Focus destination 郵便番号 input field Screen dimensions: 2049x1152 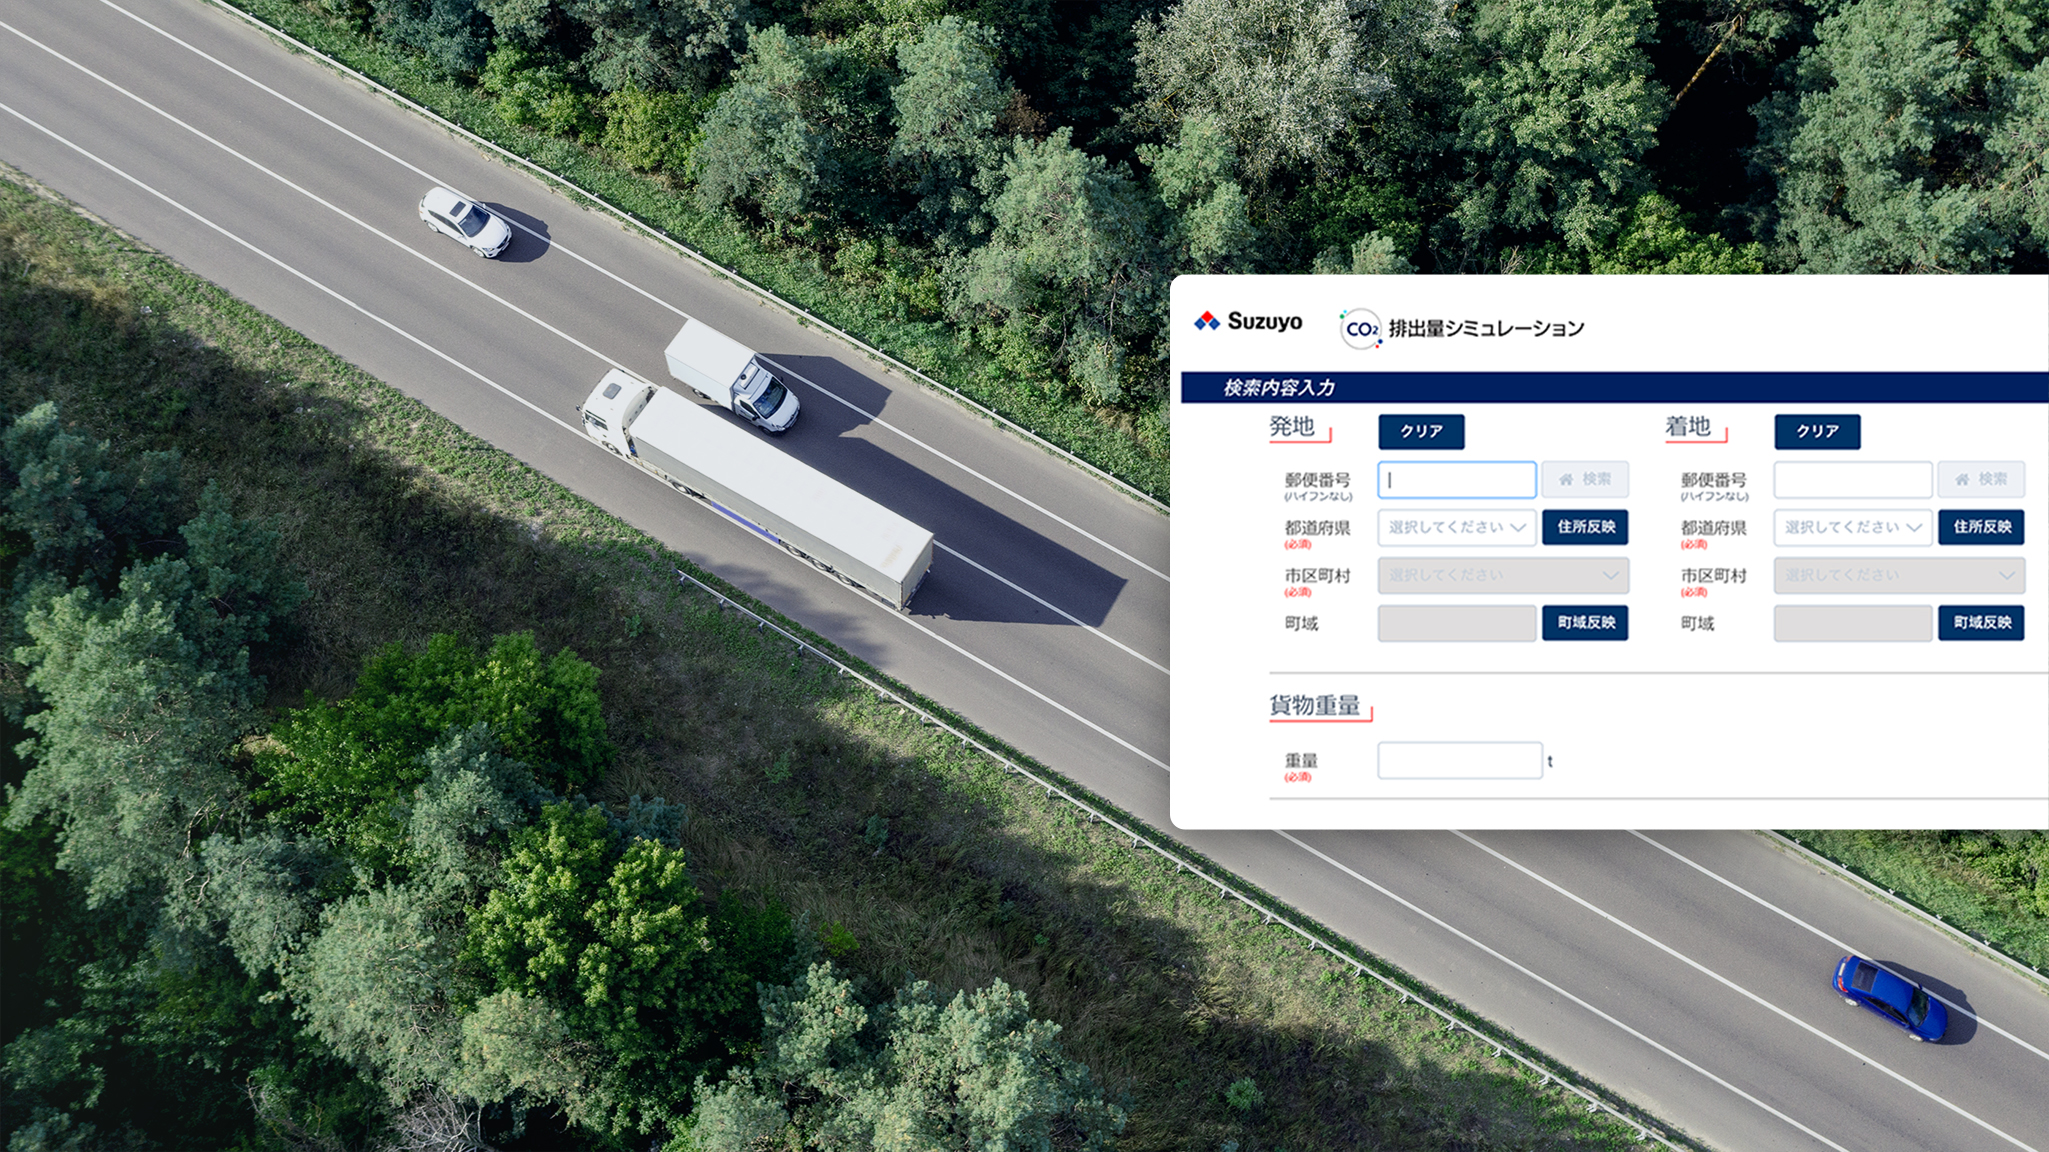coord(1852,480)
